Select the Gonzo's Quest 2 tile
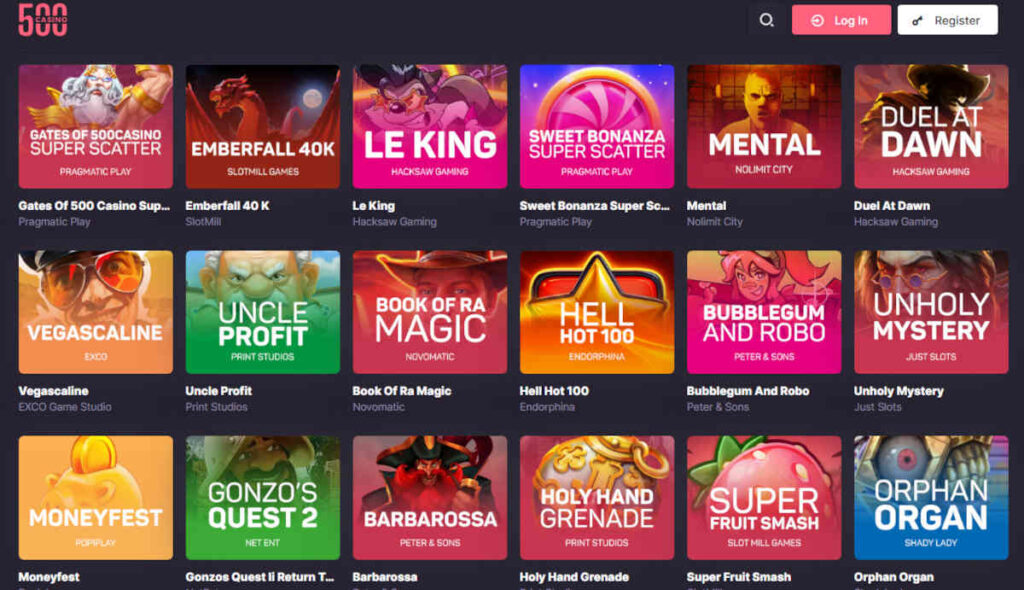 point(263,497)
